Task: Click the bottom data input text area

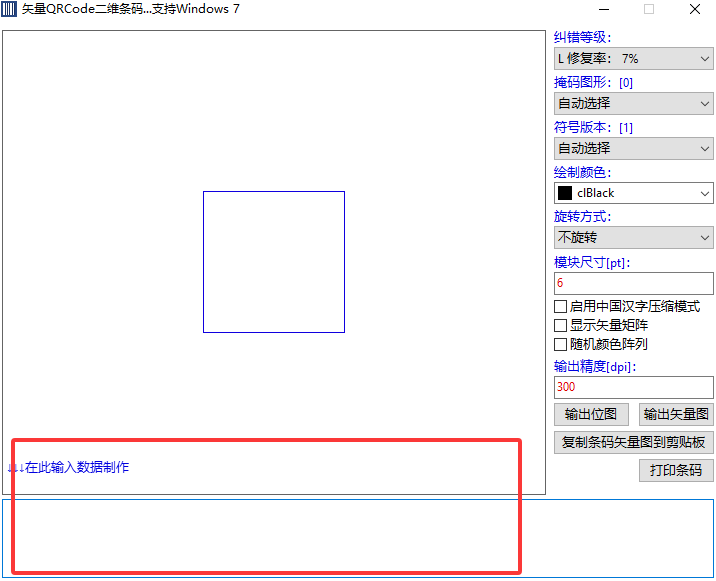Action: coord(358,538)
